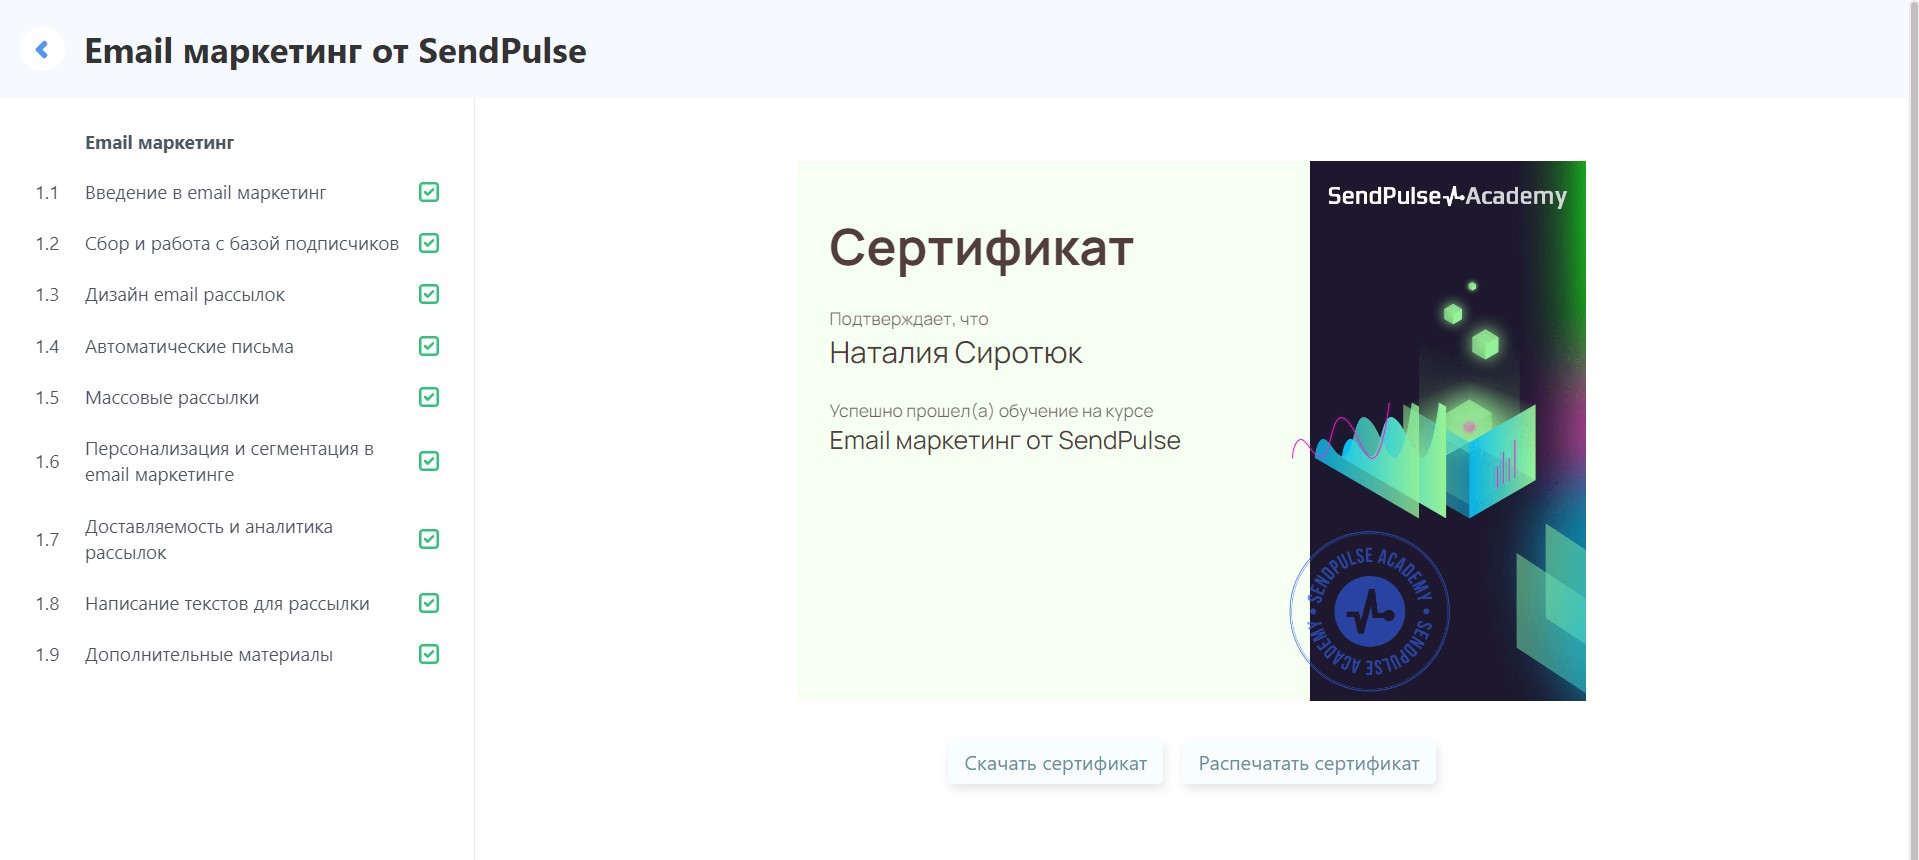Viewport: 1919px width, 860px height.
Task: Click the round SendPulse Academy stamp
Action: tap(1370, 611)
